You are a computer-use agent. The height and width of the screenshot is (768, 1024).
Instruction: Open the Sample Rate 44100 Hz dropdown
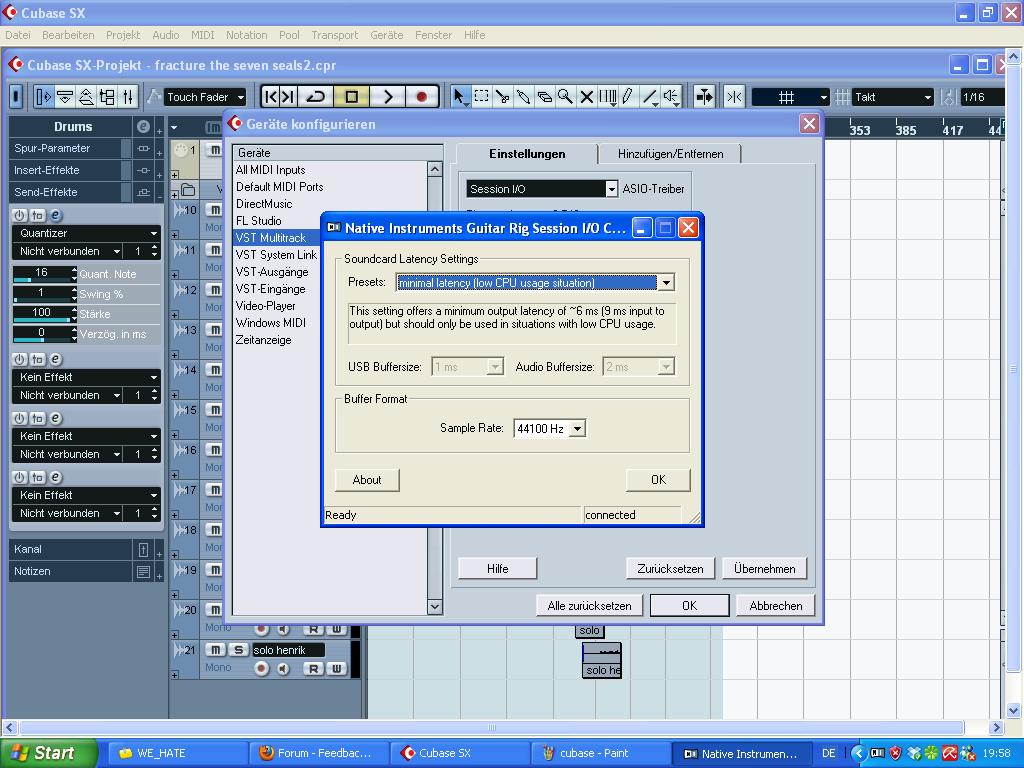[x=577, y=429]
